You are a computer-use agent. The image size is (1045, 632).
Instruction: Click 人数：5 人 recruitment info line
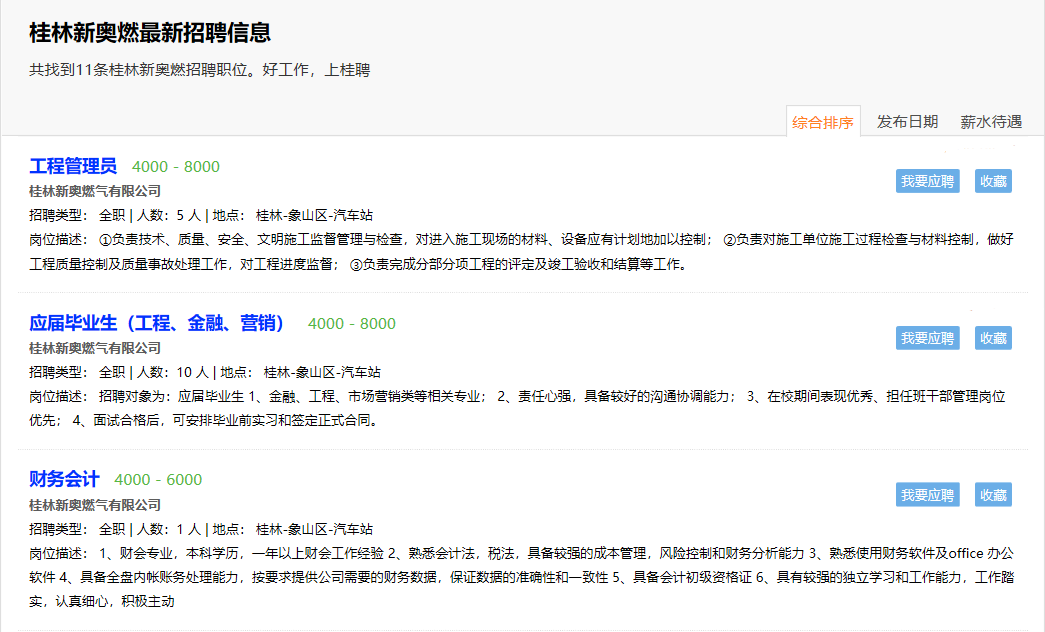201,215
